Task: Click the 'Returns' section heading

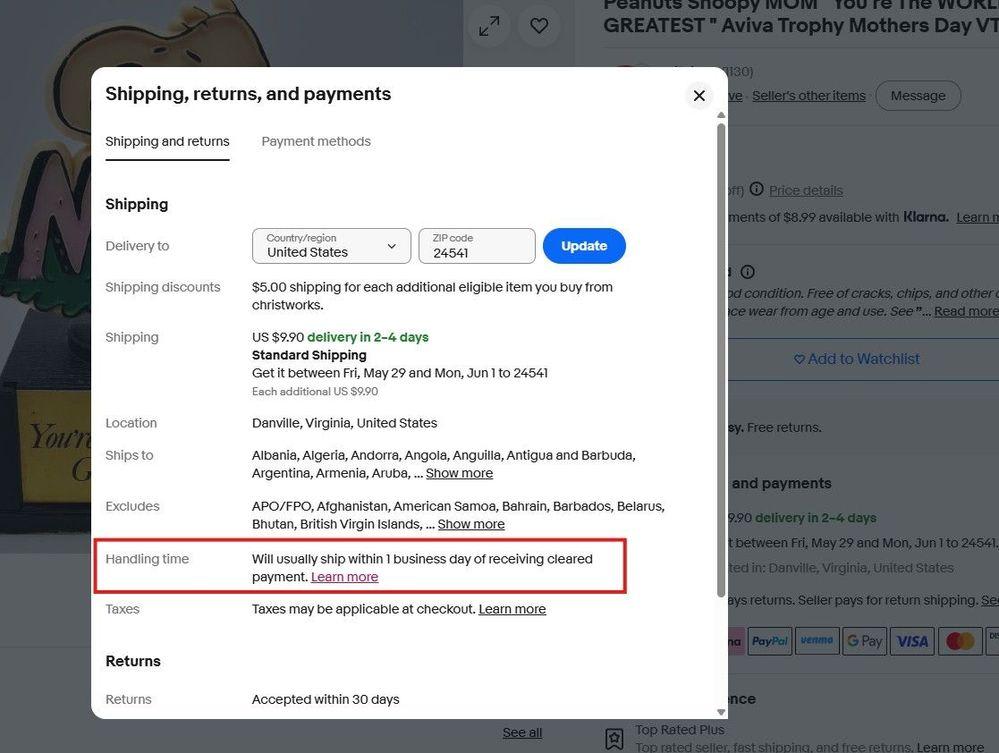Action: 133,661
